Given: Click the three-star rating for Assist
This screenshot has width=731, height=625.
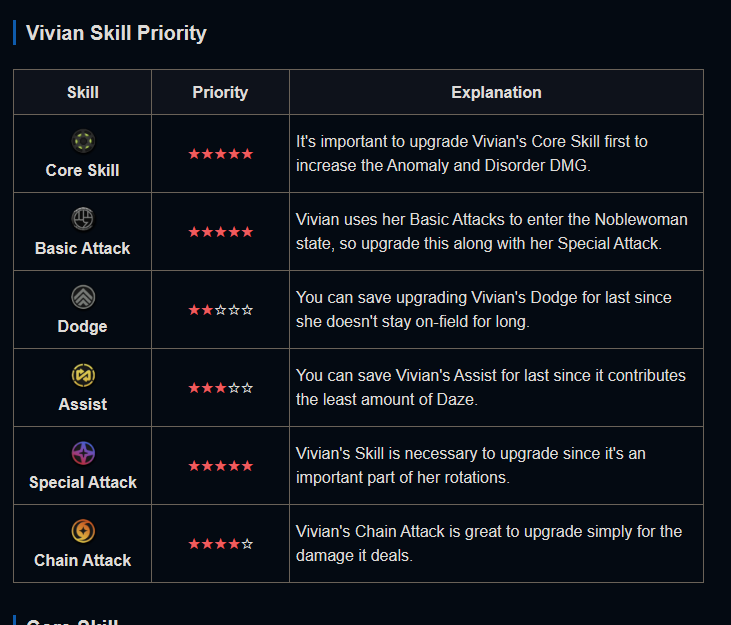Looking at the screenshot, I should [x=221, y=388].
